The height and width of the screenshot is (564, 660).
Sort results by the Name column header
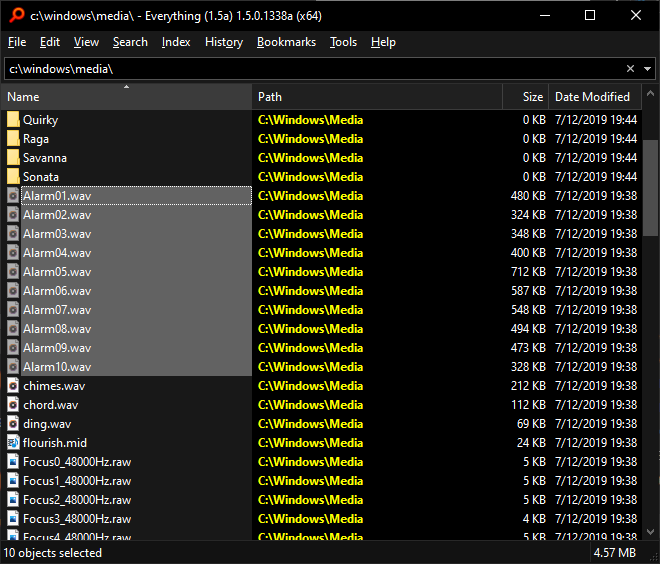pyautogui.click(x=126, y=97)
